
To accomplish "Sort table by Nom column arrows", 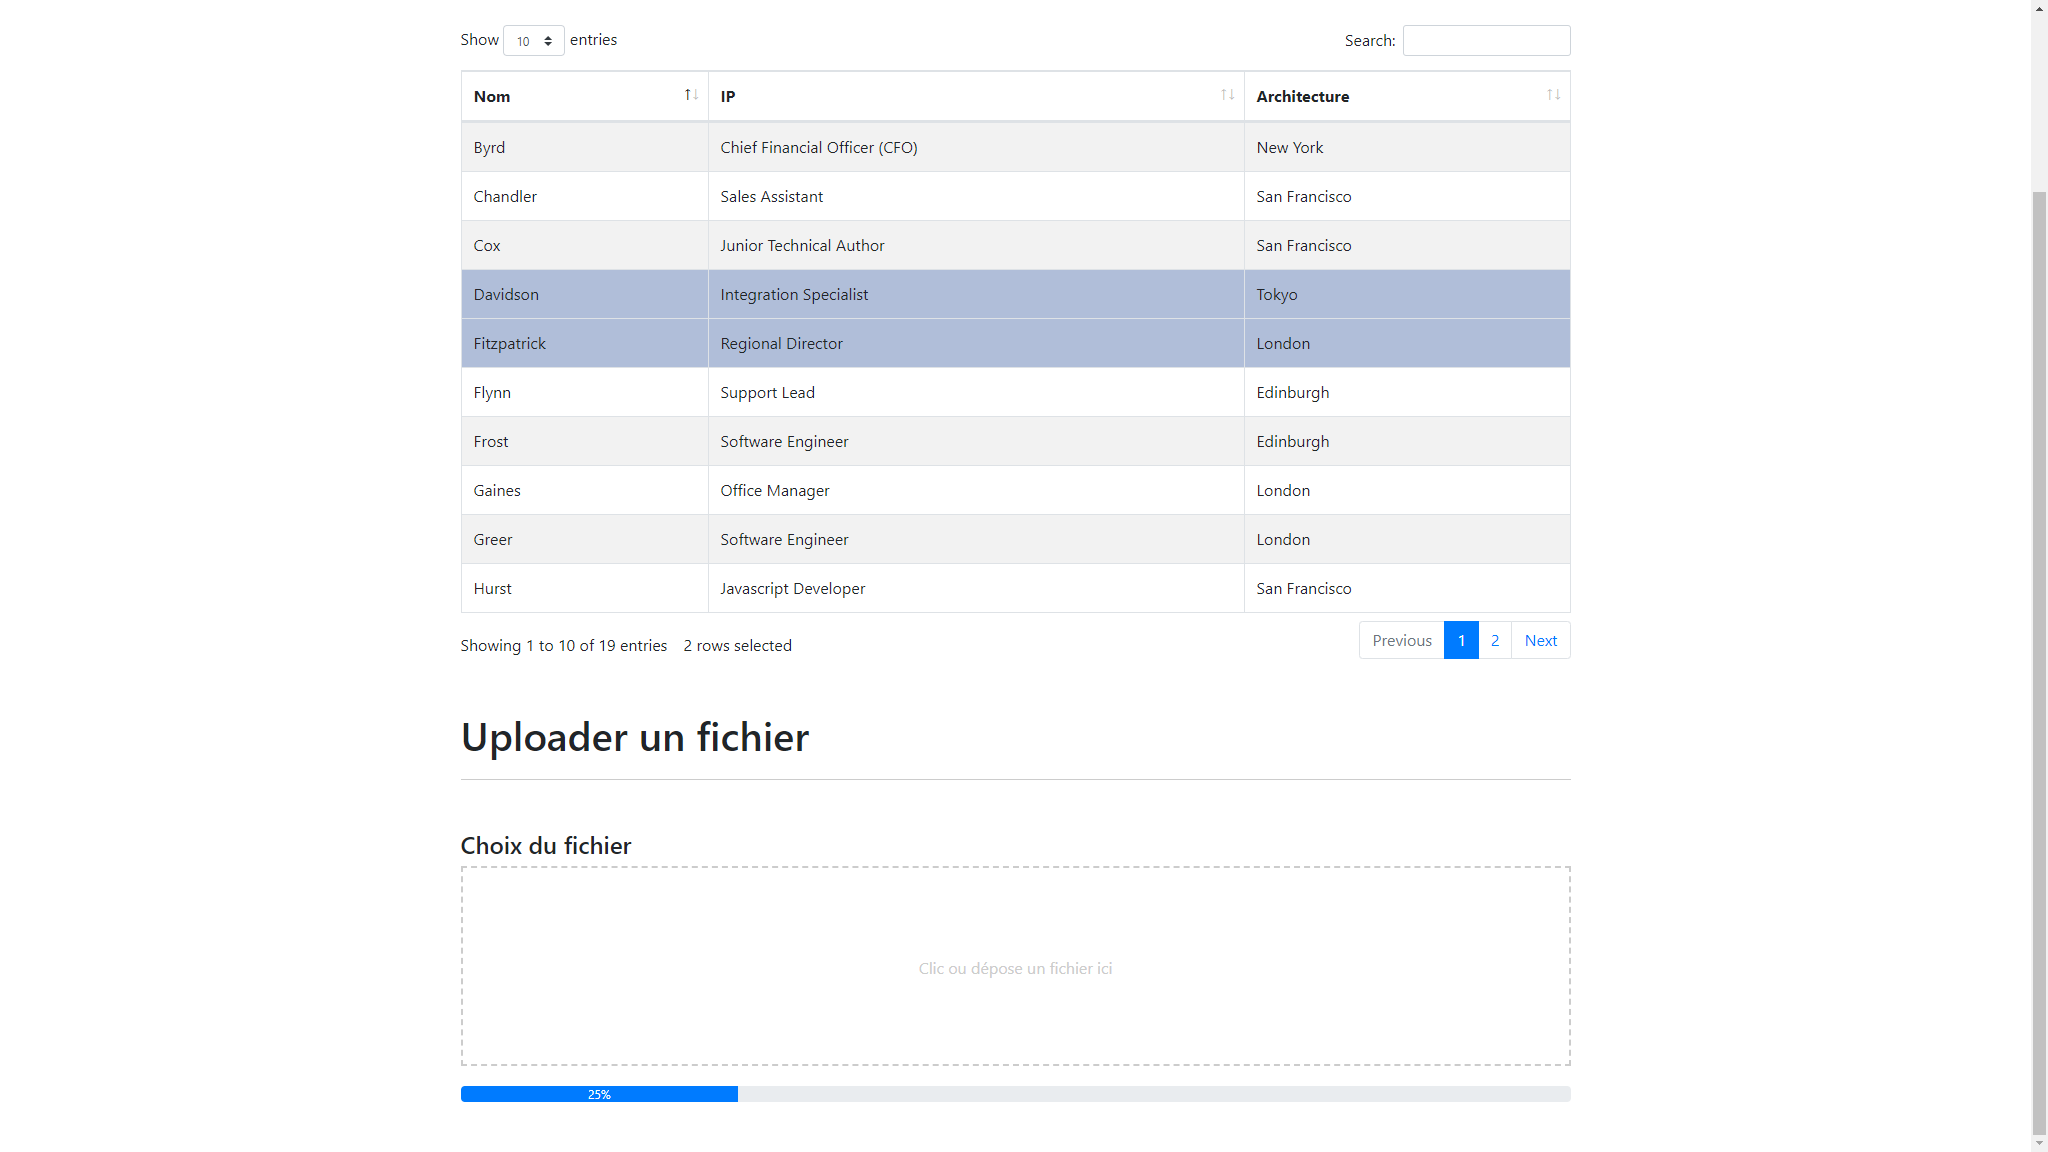I will (x=691, y=95).
